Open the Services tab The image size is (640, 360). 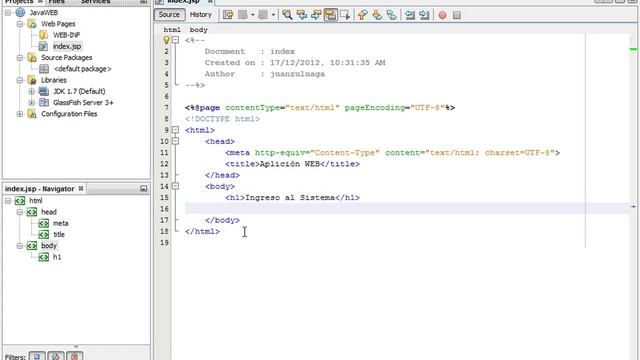click(96, 2)
